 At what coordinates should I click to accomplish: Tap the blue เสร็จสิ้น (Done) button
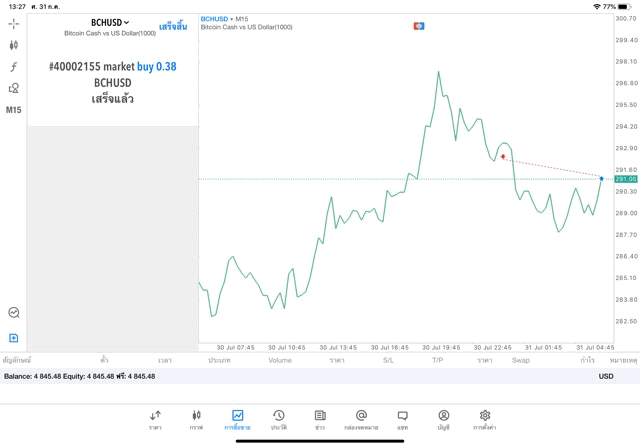coord(172,26)
